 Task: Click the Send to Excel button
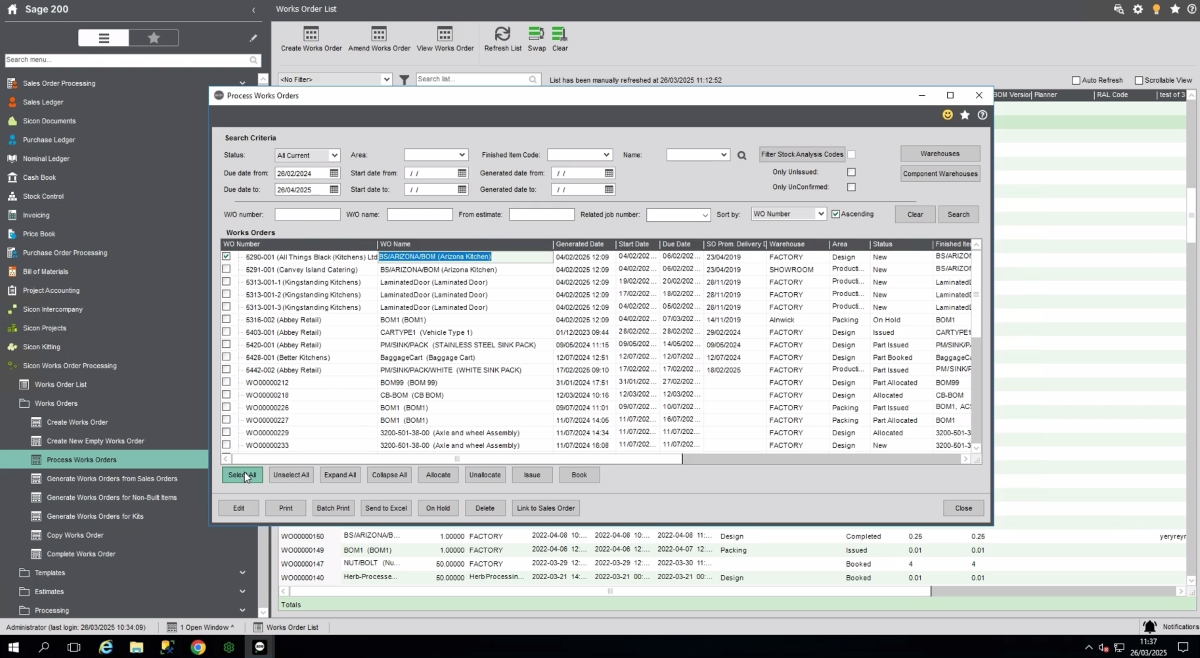(x=385, y=508)
